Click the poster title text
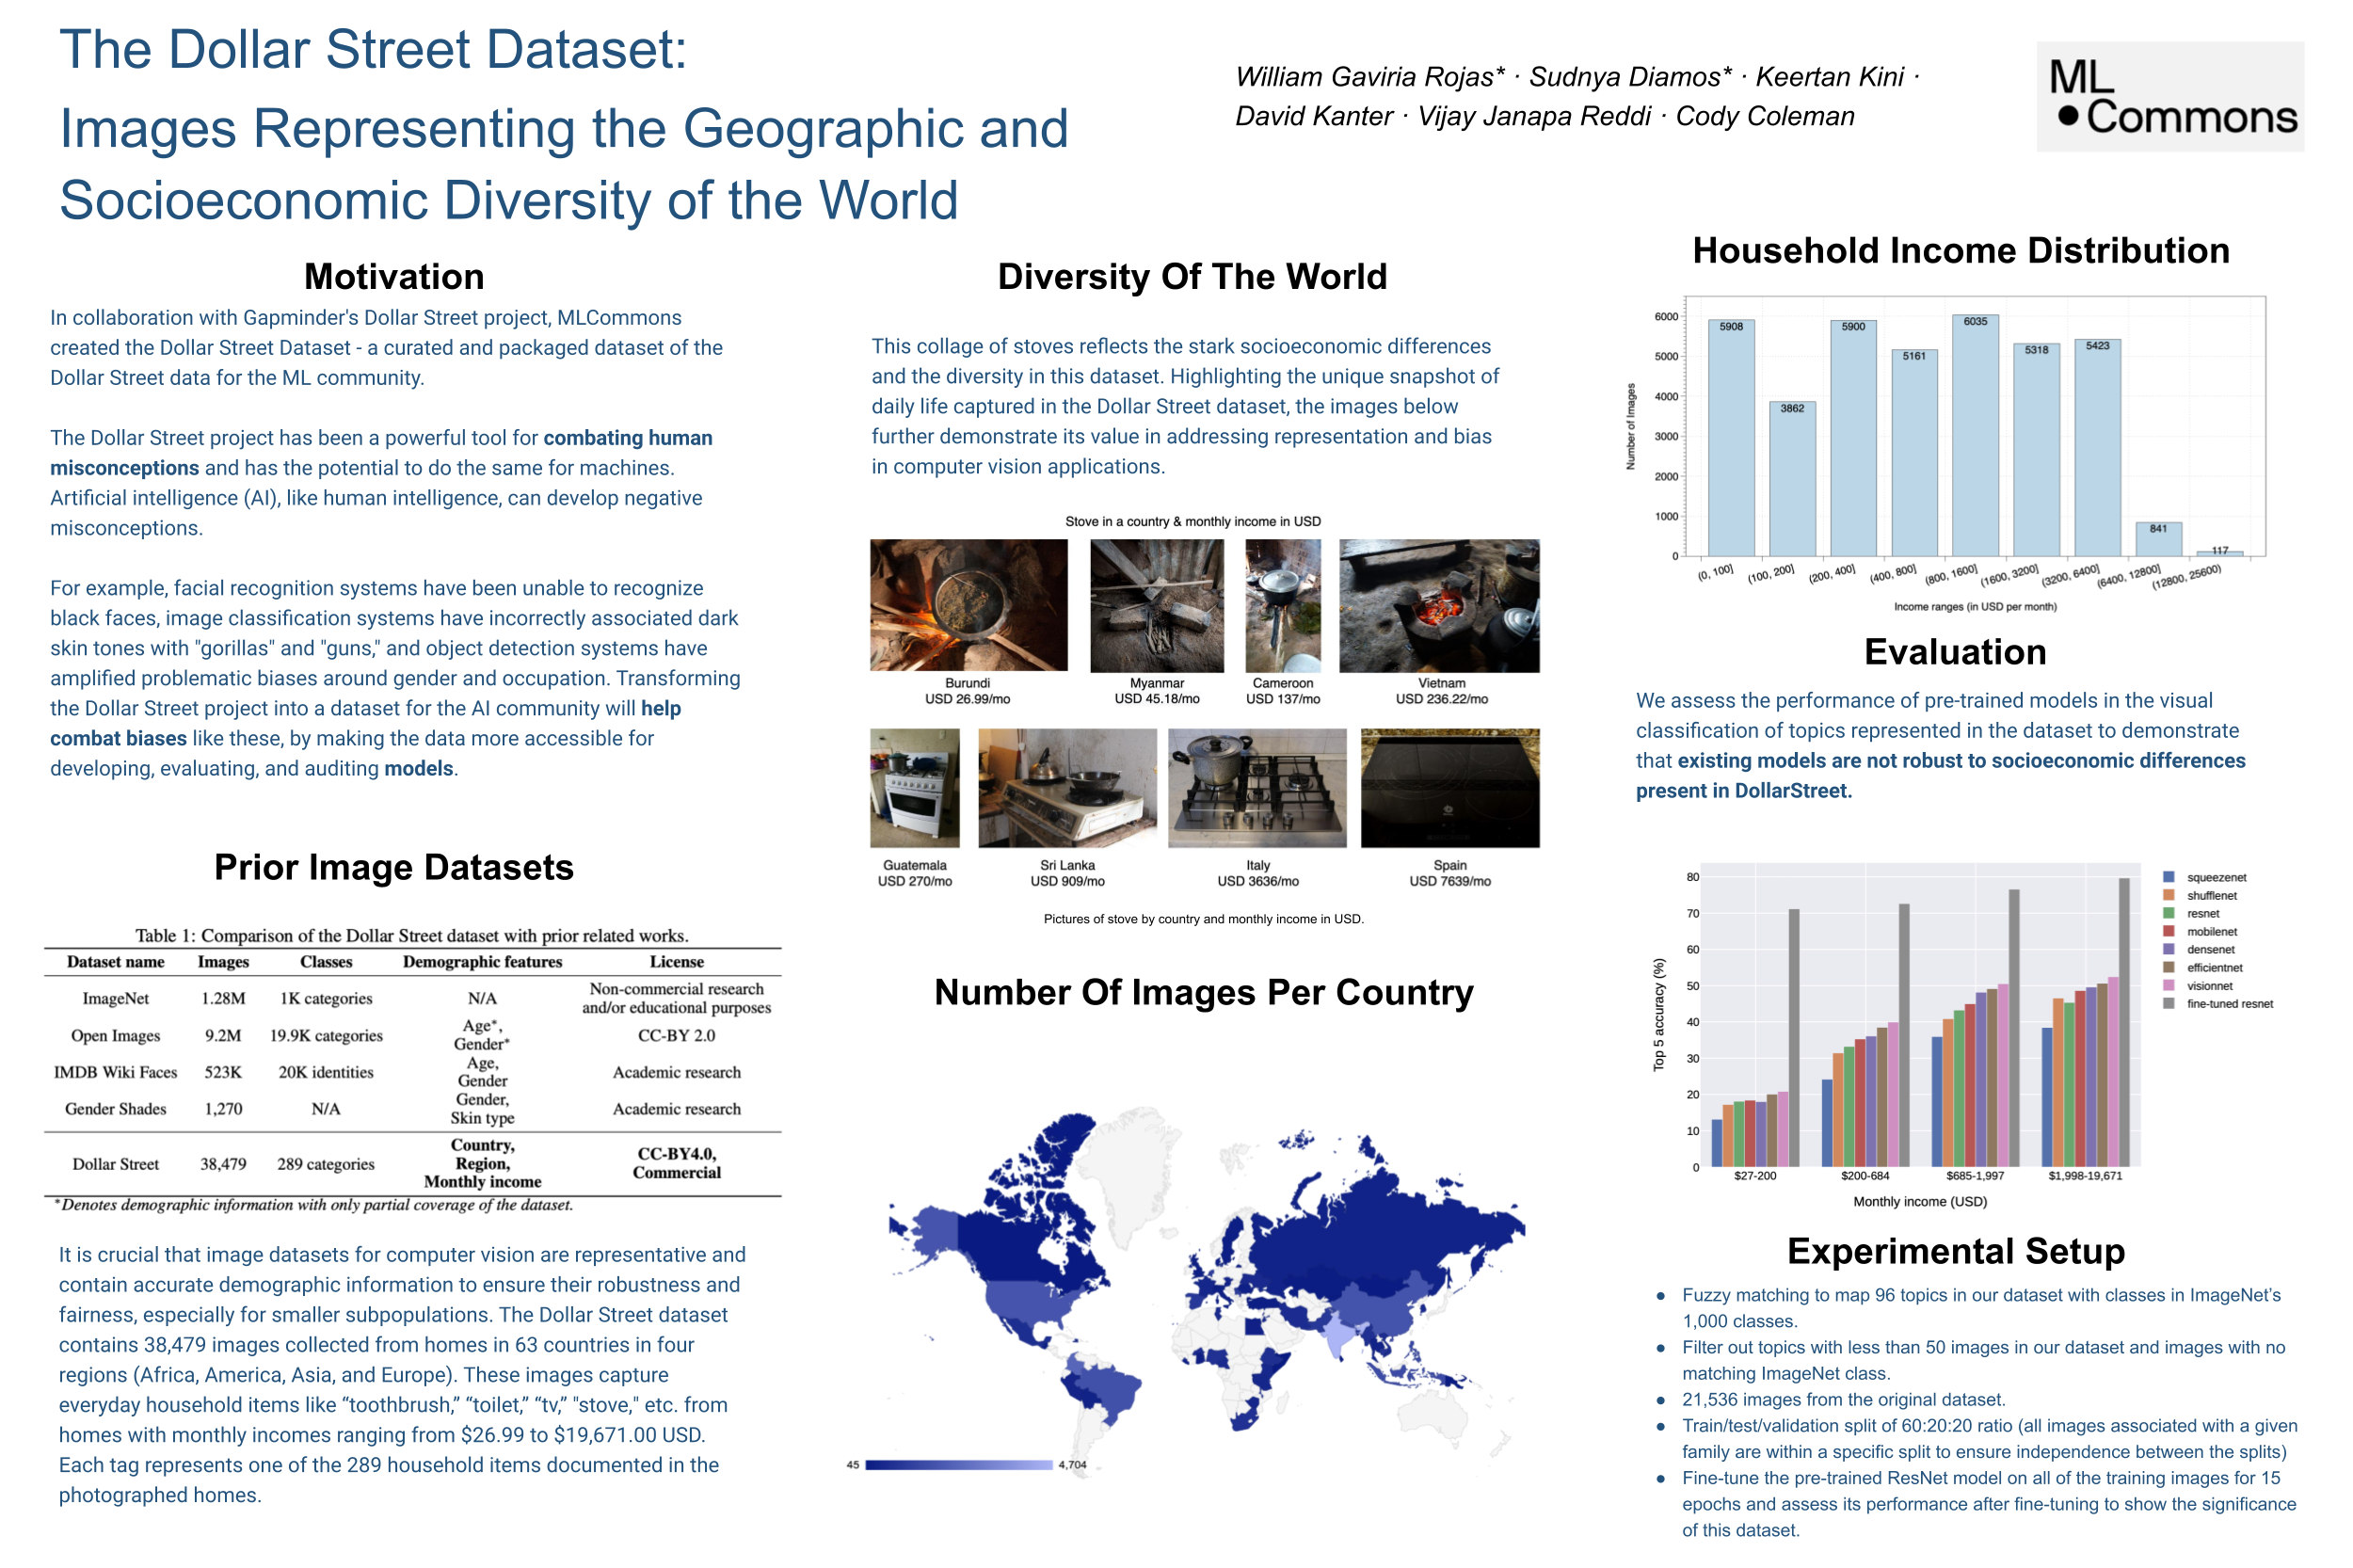Viewport: 2353px width, 1568px height. (x=563, y=125)
